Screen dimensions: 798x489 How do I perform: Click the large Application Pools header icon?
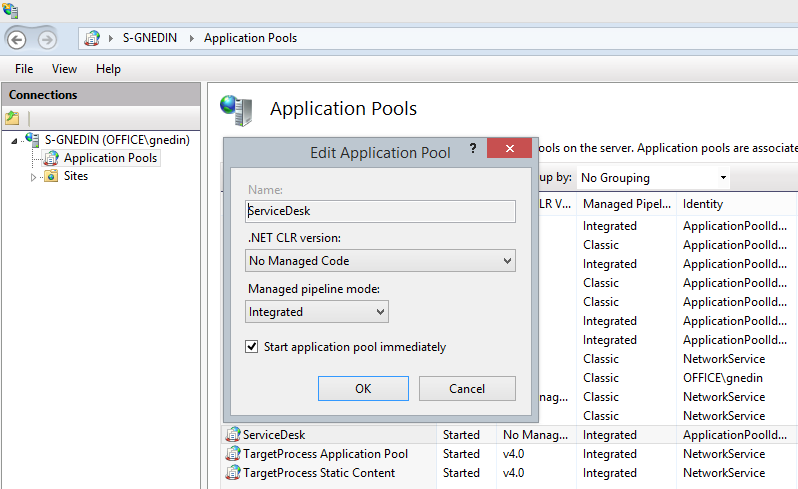(x=236, y=110)
